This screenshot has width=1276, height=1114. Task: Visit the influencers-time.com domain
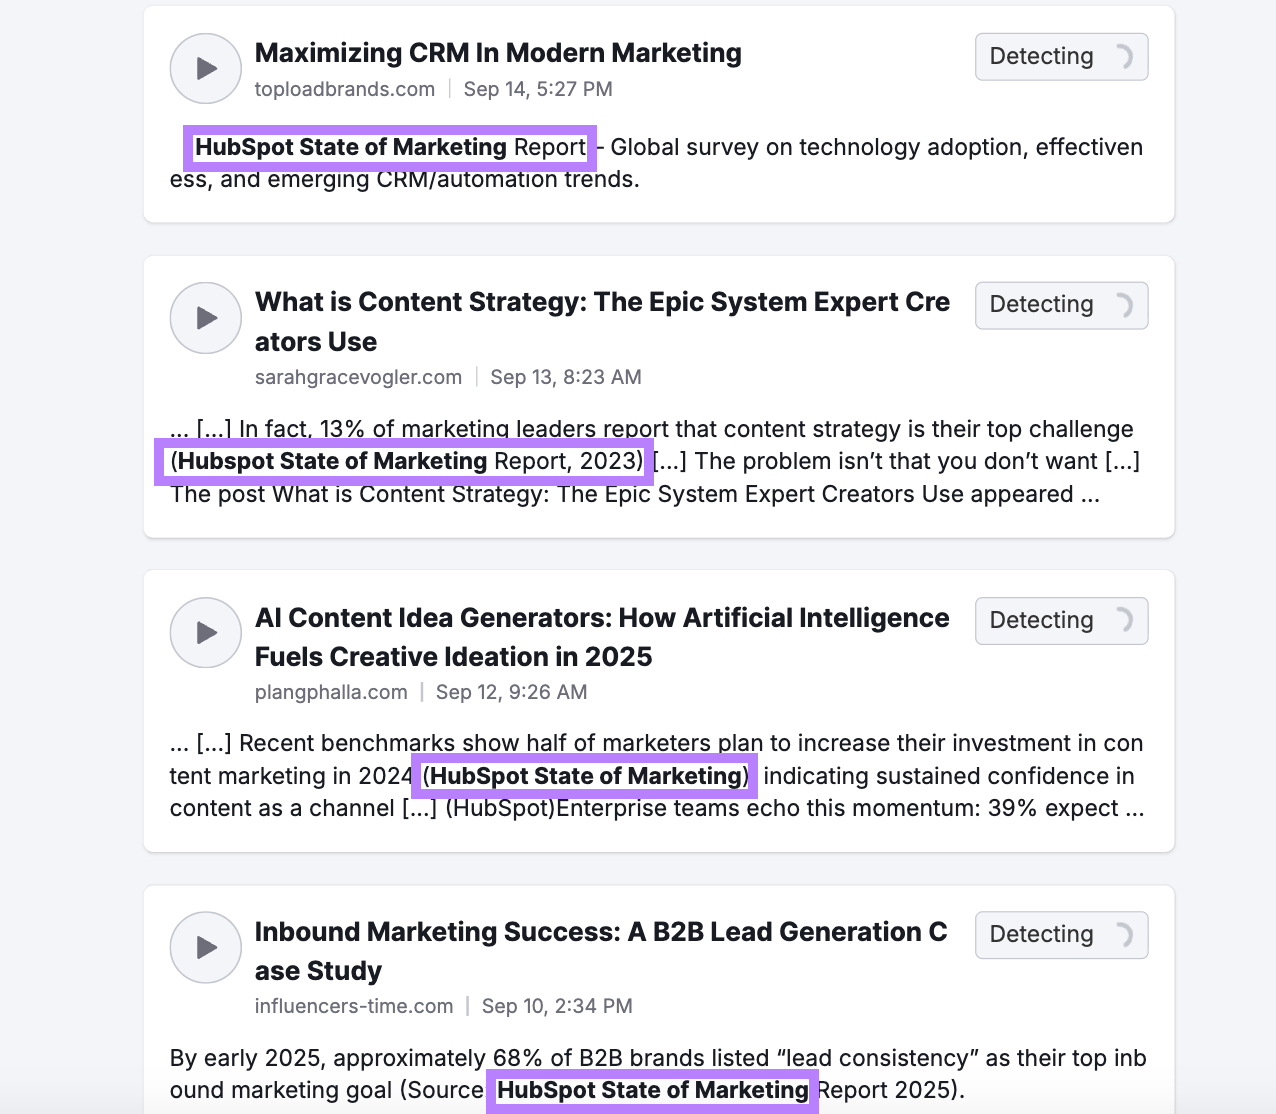(355, 1006)
